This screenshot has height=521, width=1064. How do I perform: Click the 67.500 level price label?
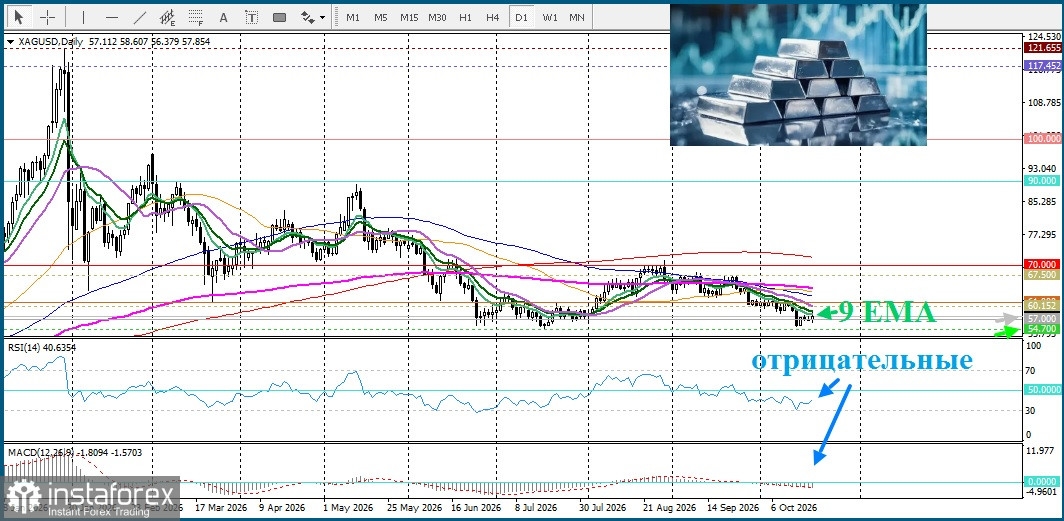(1044, 275)
